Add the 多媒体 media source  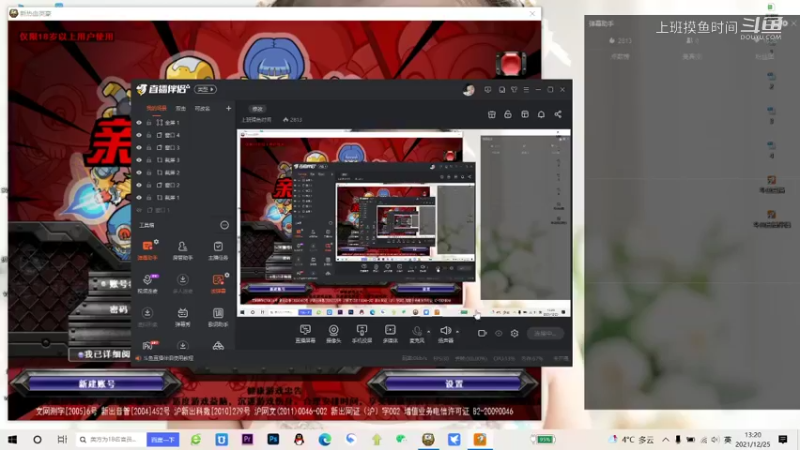click(390, 334)
